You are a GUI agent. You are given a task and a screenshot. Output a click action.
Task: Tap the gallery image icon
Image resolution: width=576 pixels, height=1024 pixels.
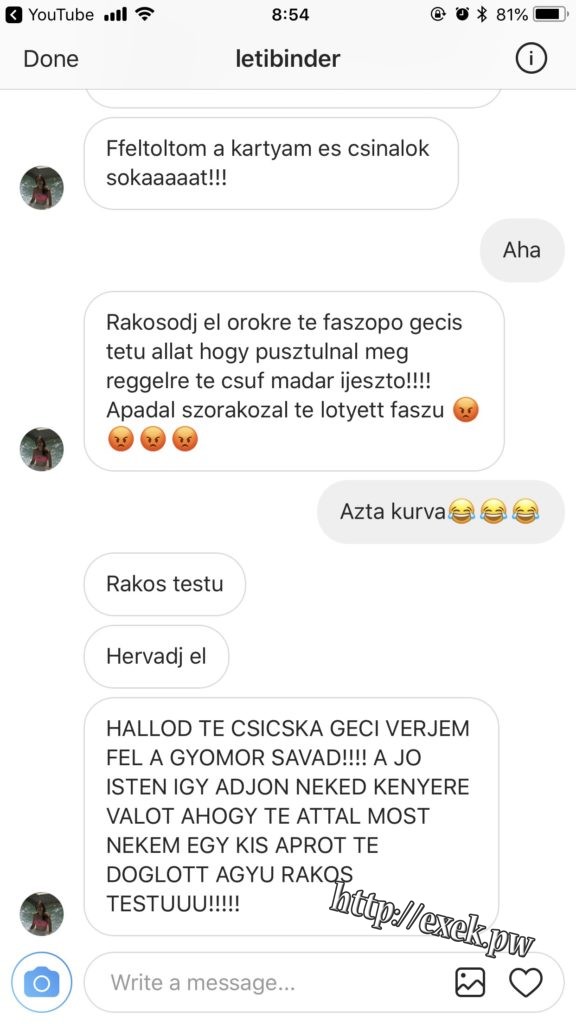click(470, 982)
